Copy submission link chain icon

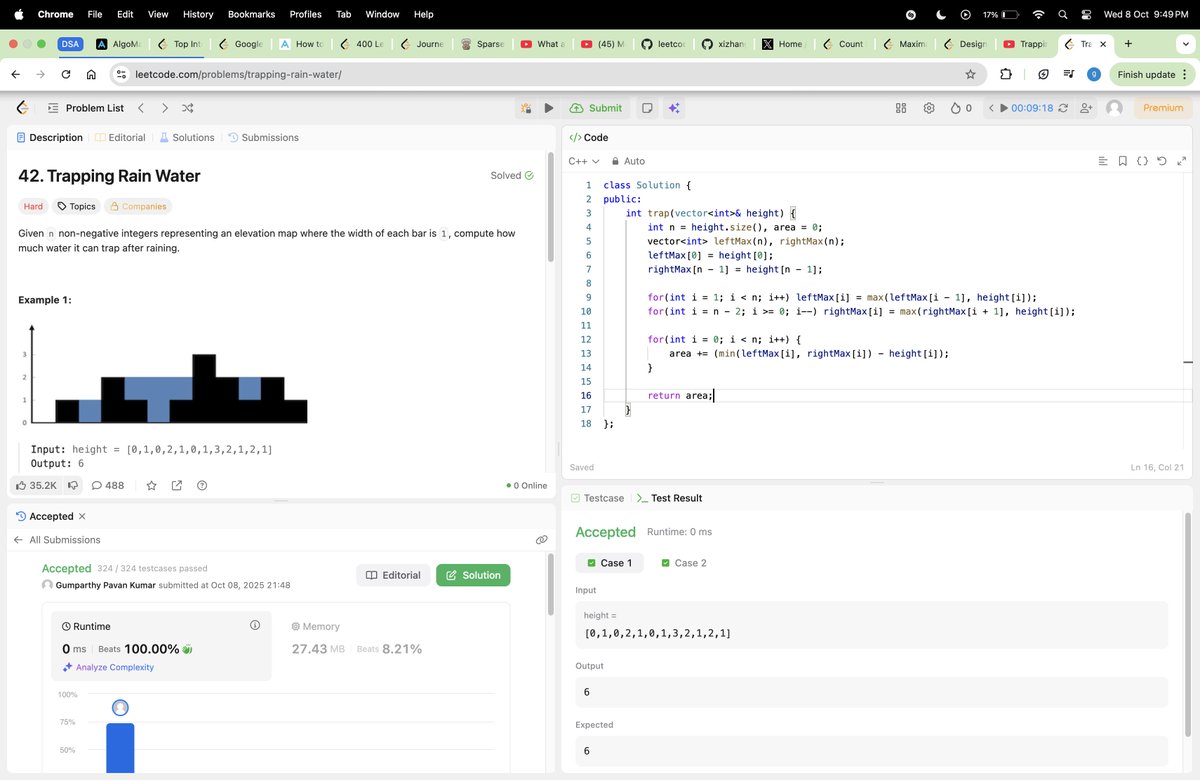(541, 540)
